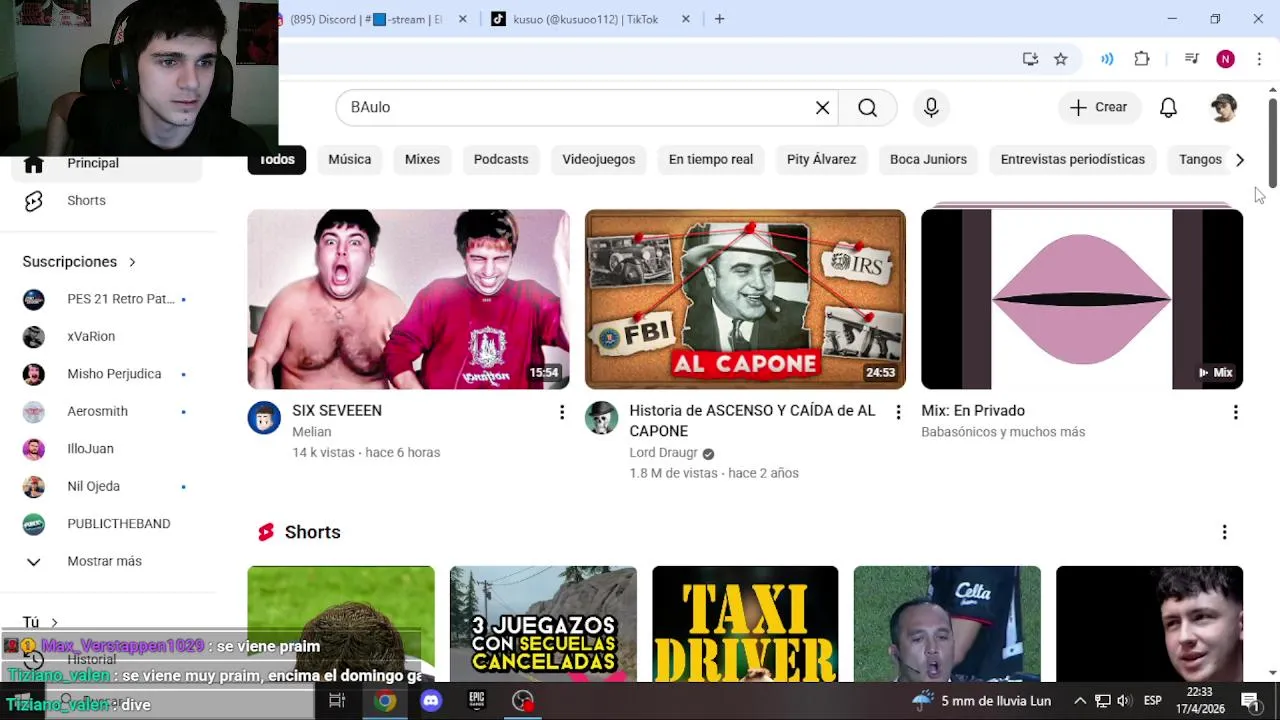Open Chrome three-dot menu

click(1259, 59)
